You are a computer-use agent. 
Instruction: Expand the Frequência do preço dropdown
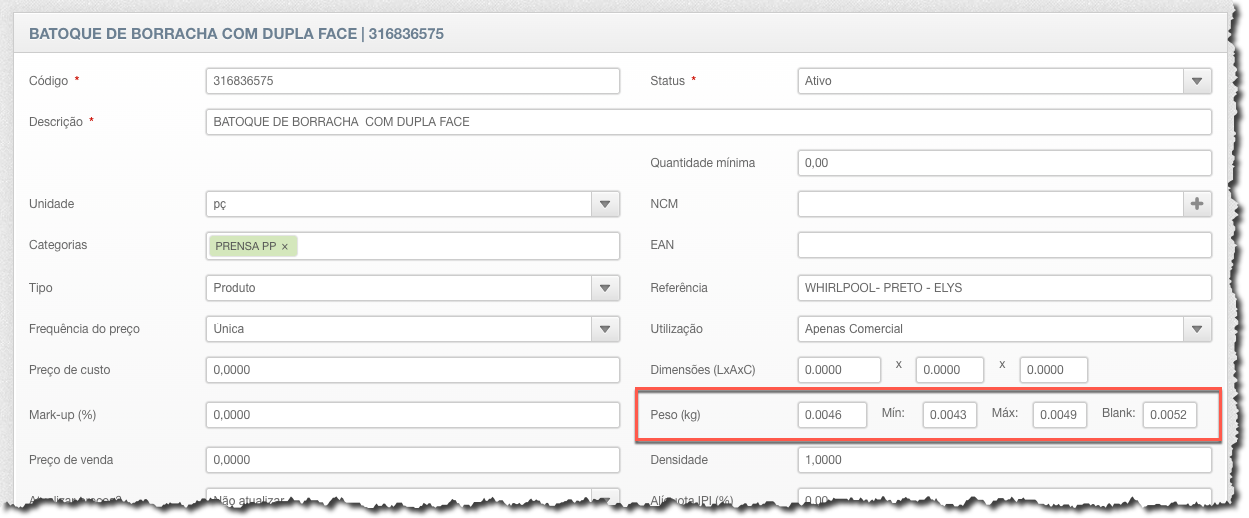click(x=604, y=329)
